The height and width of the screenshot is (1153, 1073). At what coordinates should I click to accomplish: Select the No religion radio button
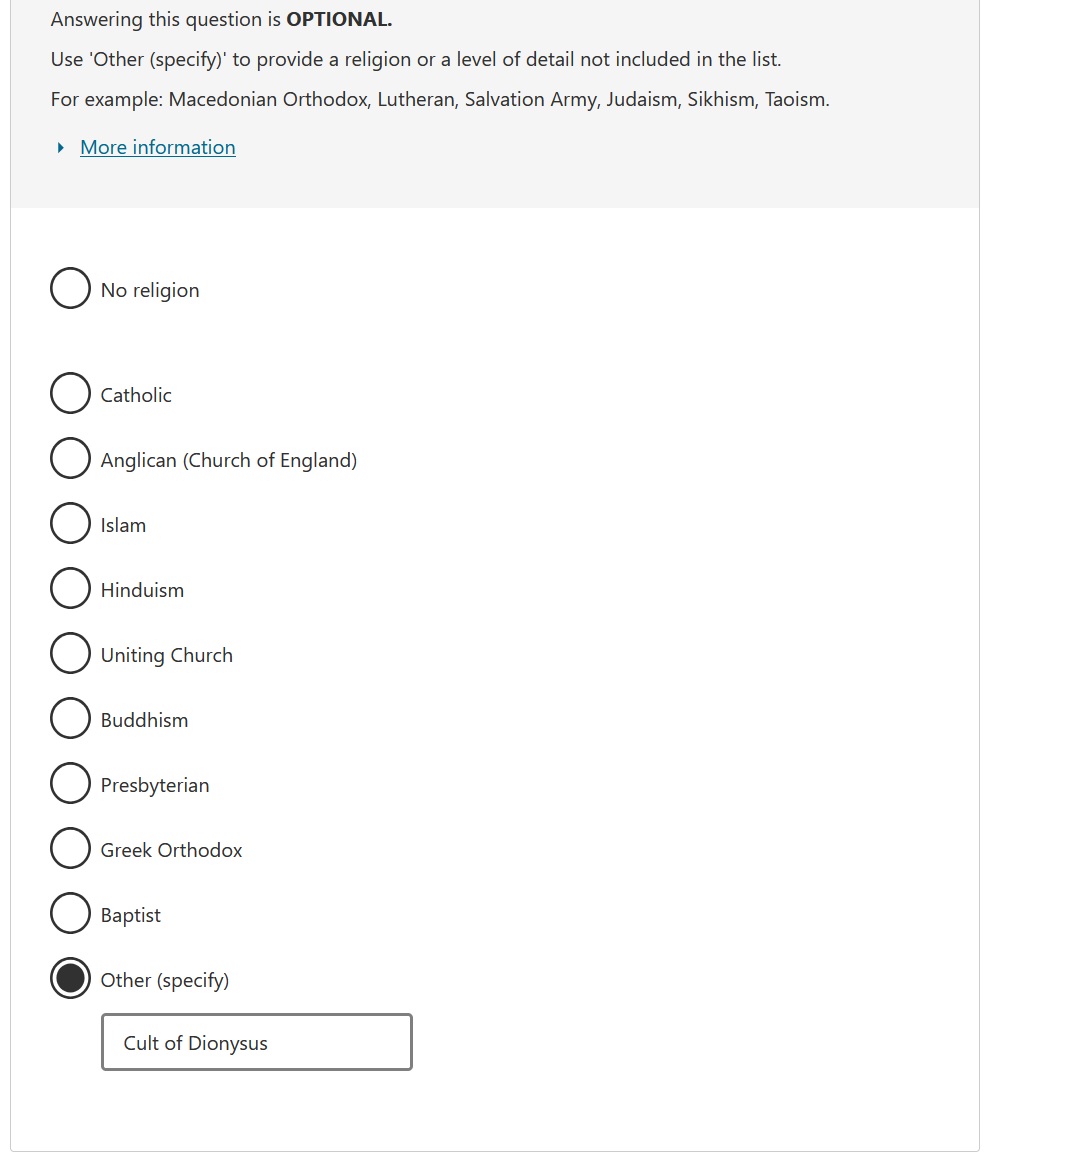pyautogui.click(x=71, y=288)
